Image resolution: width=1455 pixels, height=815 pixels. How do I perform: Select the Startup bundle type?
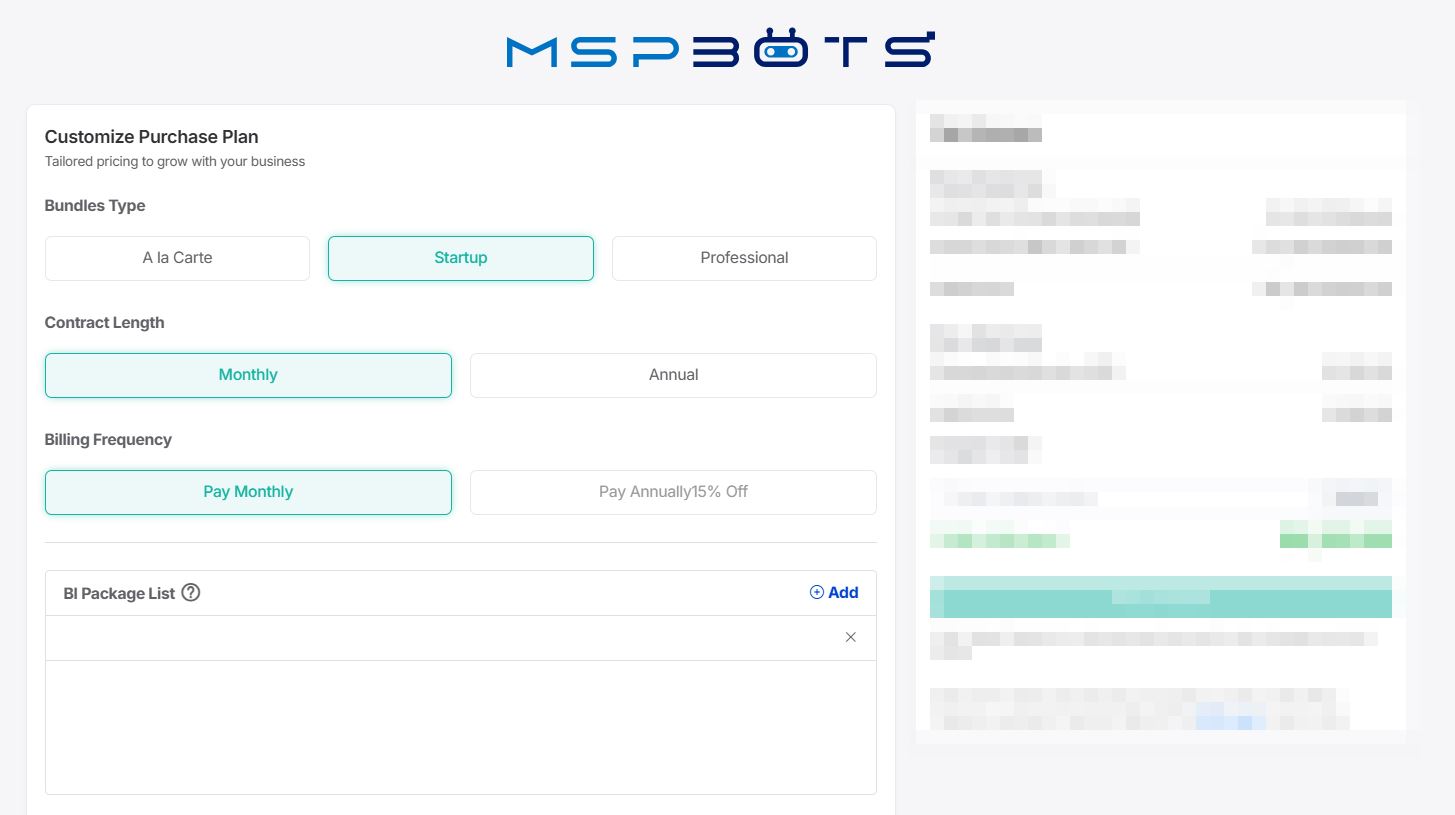pos(461,258)
